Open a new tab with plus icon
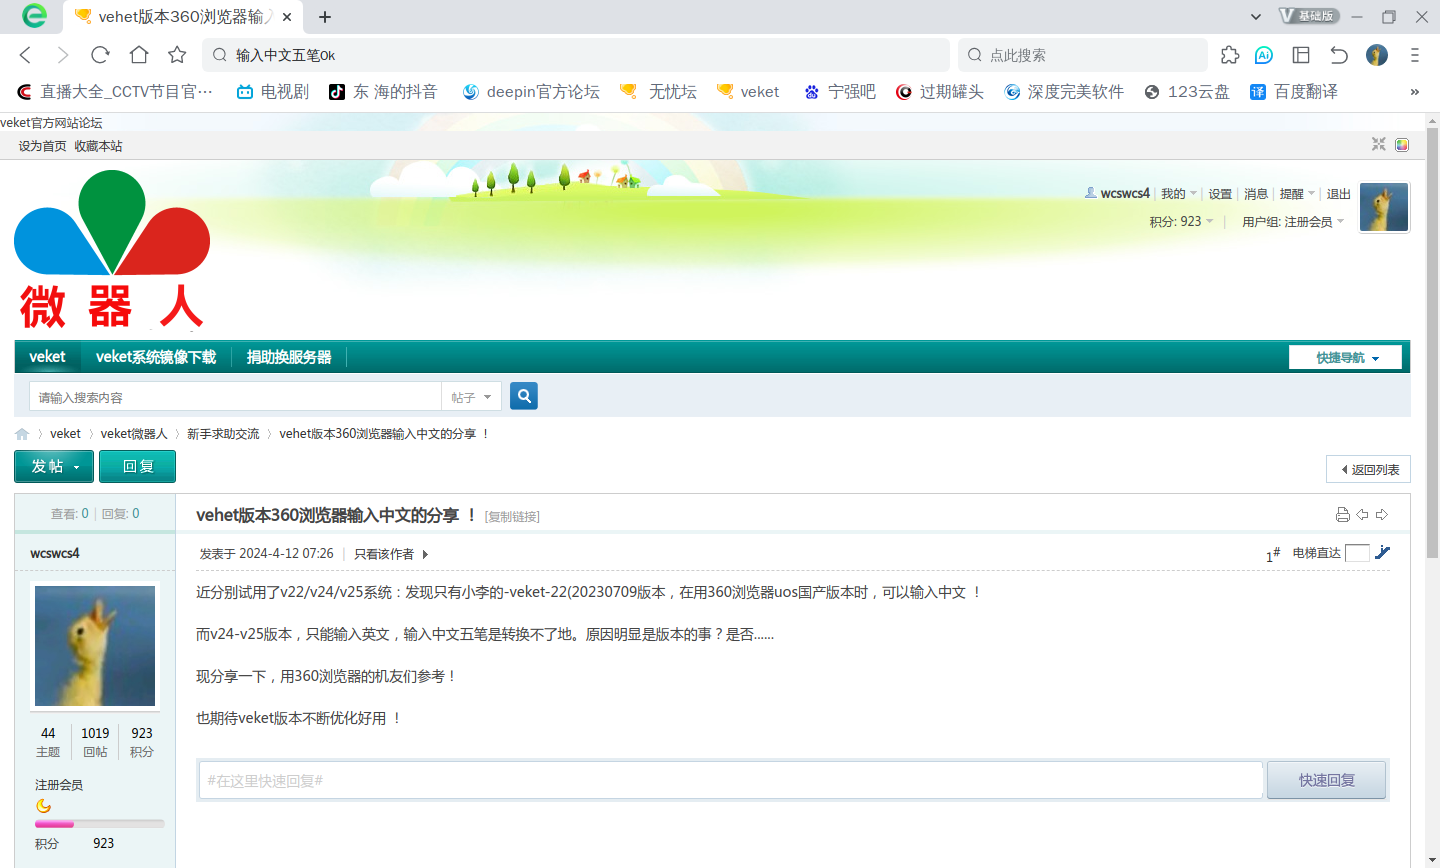 coord(325,16)
